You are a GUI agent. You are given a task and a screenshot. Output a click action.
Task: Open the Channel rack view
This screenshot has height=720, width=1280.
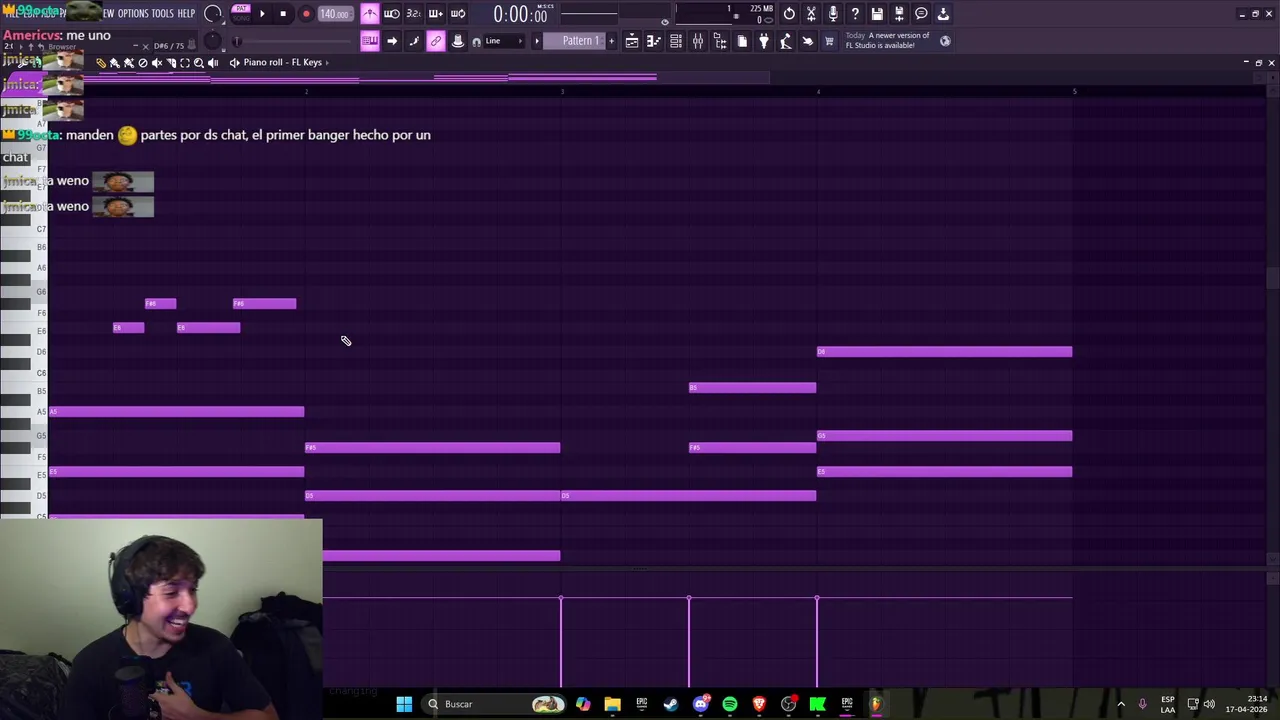tap(676, 41)
